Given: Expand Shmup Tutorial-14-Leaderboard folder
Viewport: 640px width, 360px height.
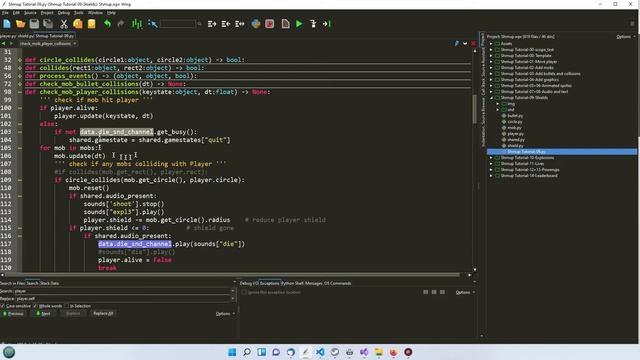Looking at the screenshot, I should tap(491, 176).
